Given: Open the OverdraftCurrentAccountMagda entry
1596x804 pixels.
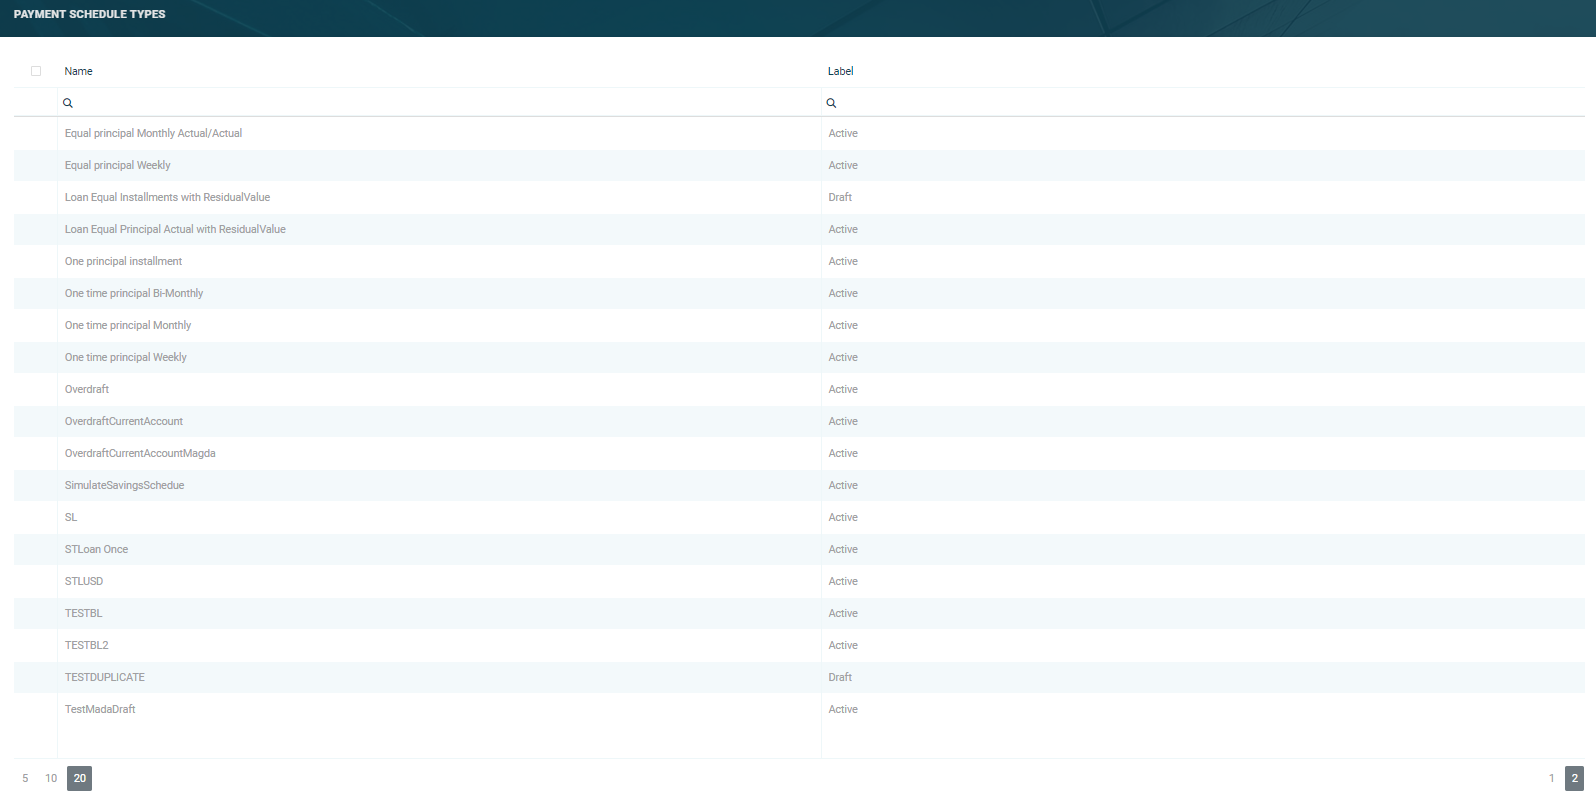Looking at the screenshot, I should pos(799,453).
